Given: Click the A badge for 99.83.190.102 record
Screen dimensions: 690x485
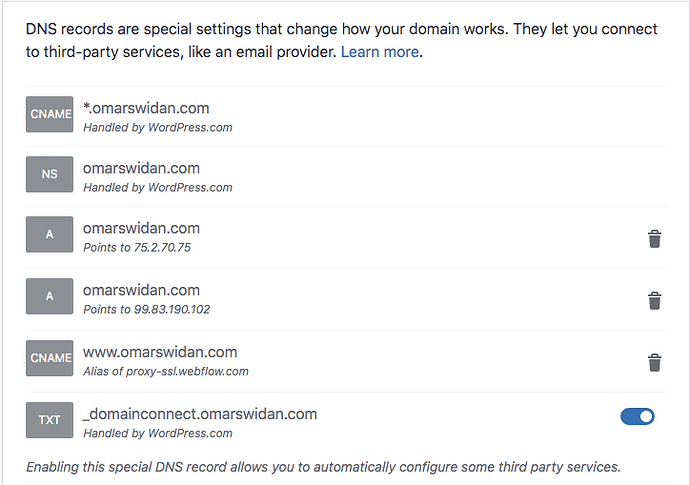Looking at the screenshot, I should click(49, 296).
